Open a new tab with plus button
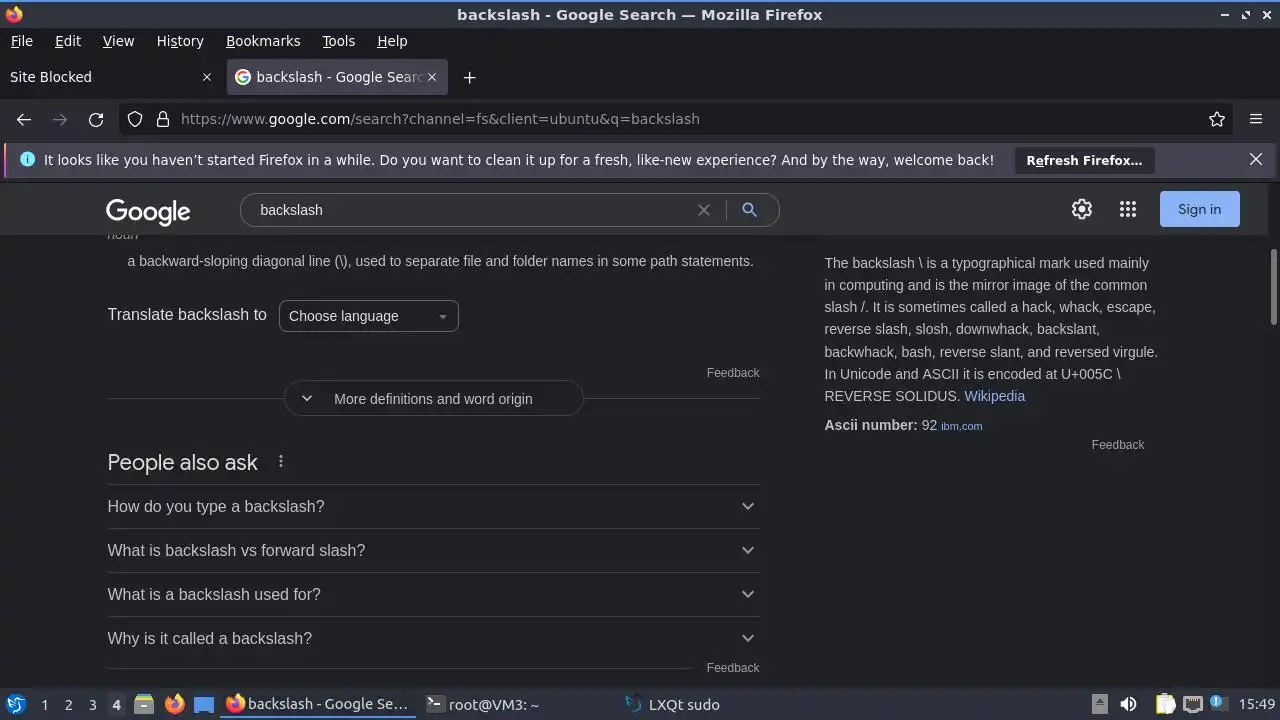Image resolution: width=1280 pixels, height=720 pixels. click(x=469, y=77)
